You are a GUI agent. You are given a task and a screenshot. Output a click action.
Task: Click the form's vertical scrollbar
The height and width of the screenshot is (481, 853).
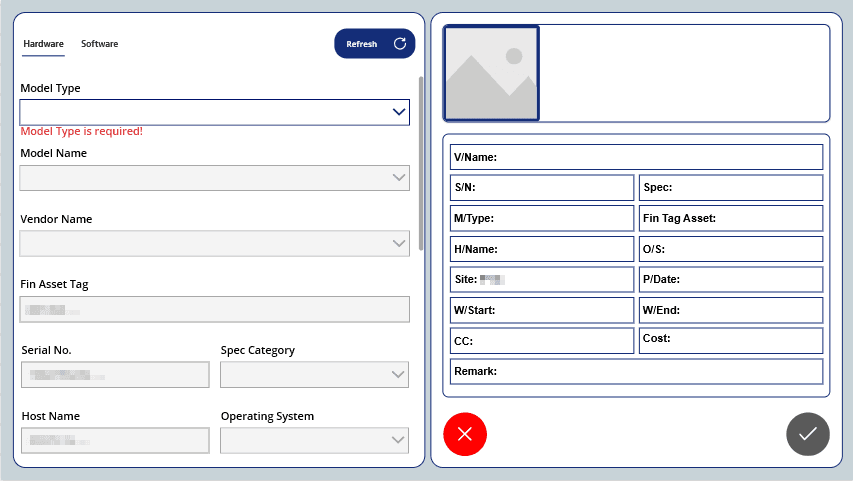point(421,160)
